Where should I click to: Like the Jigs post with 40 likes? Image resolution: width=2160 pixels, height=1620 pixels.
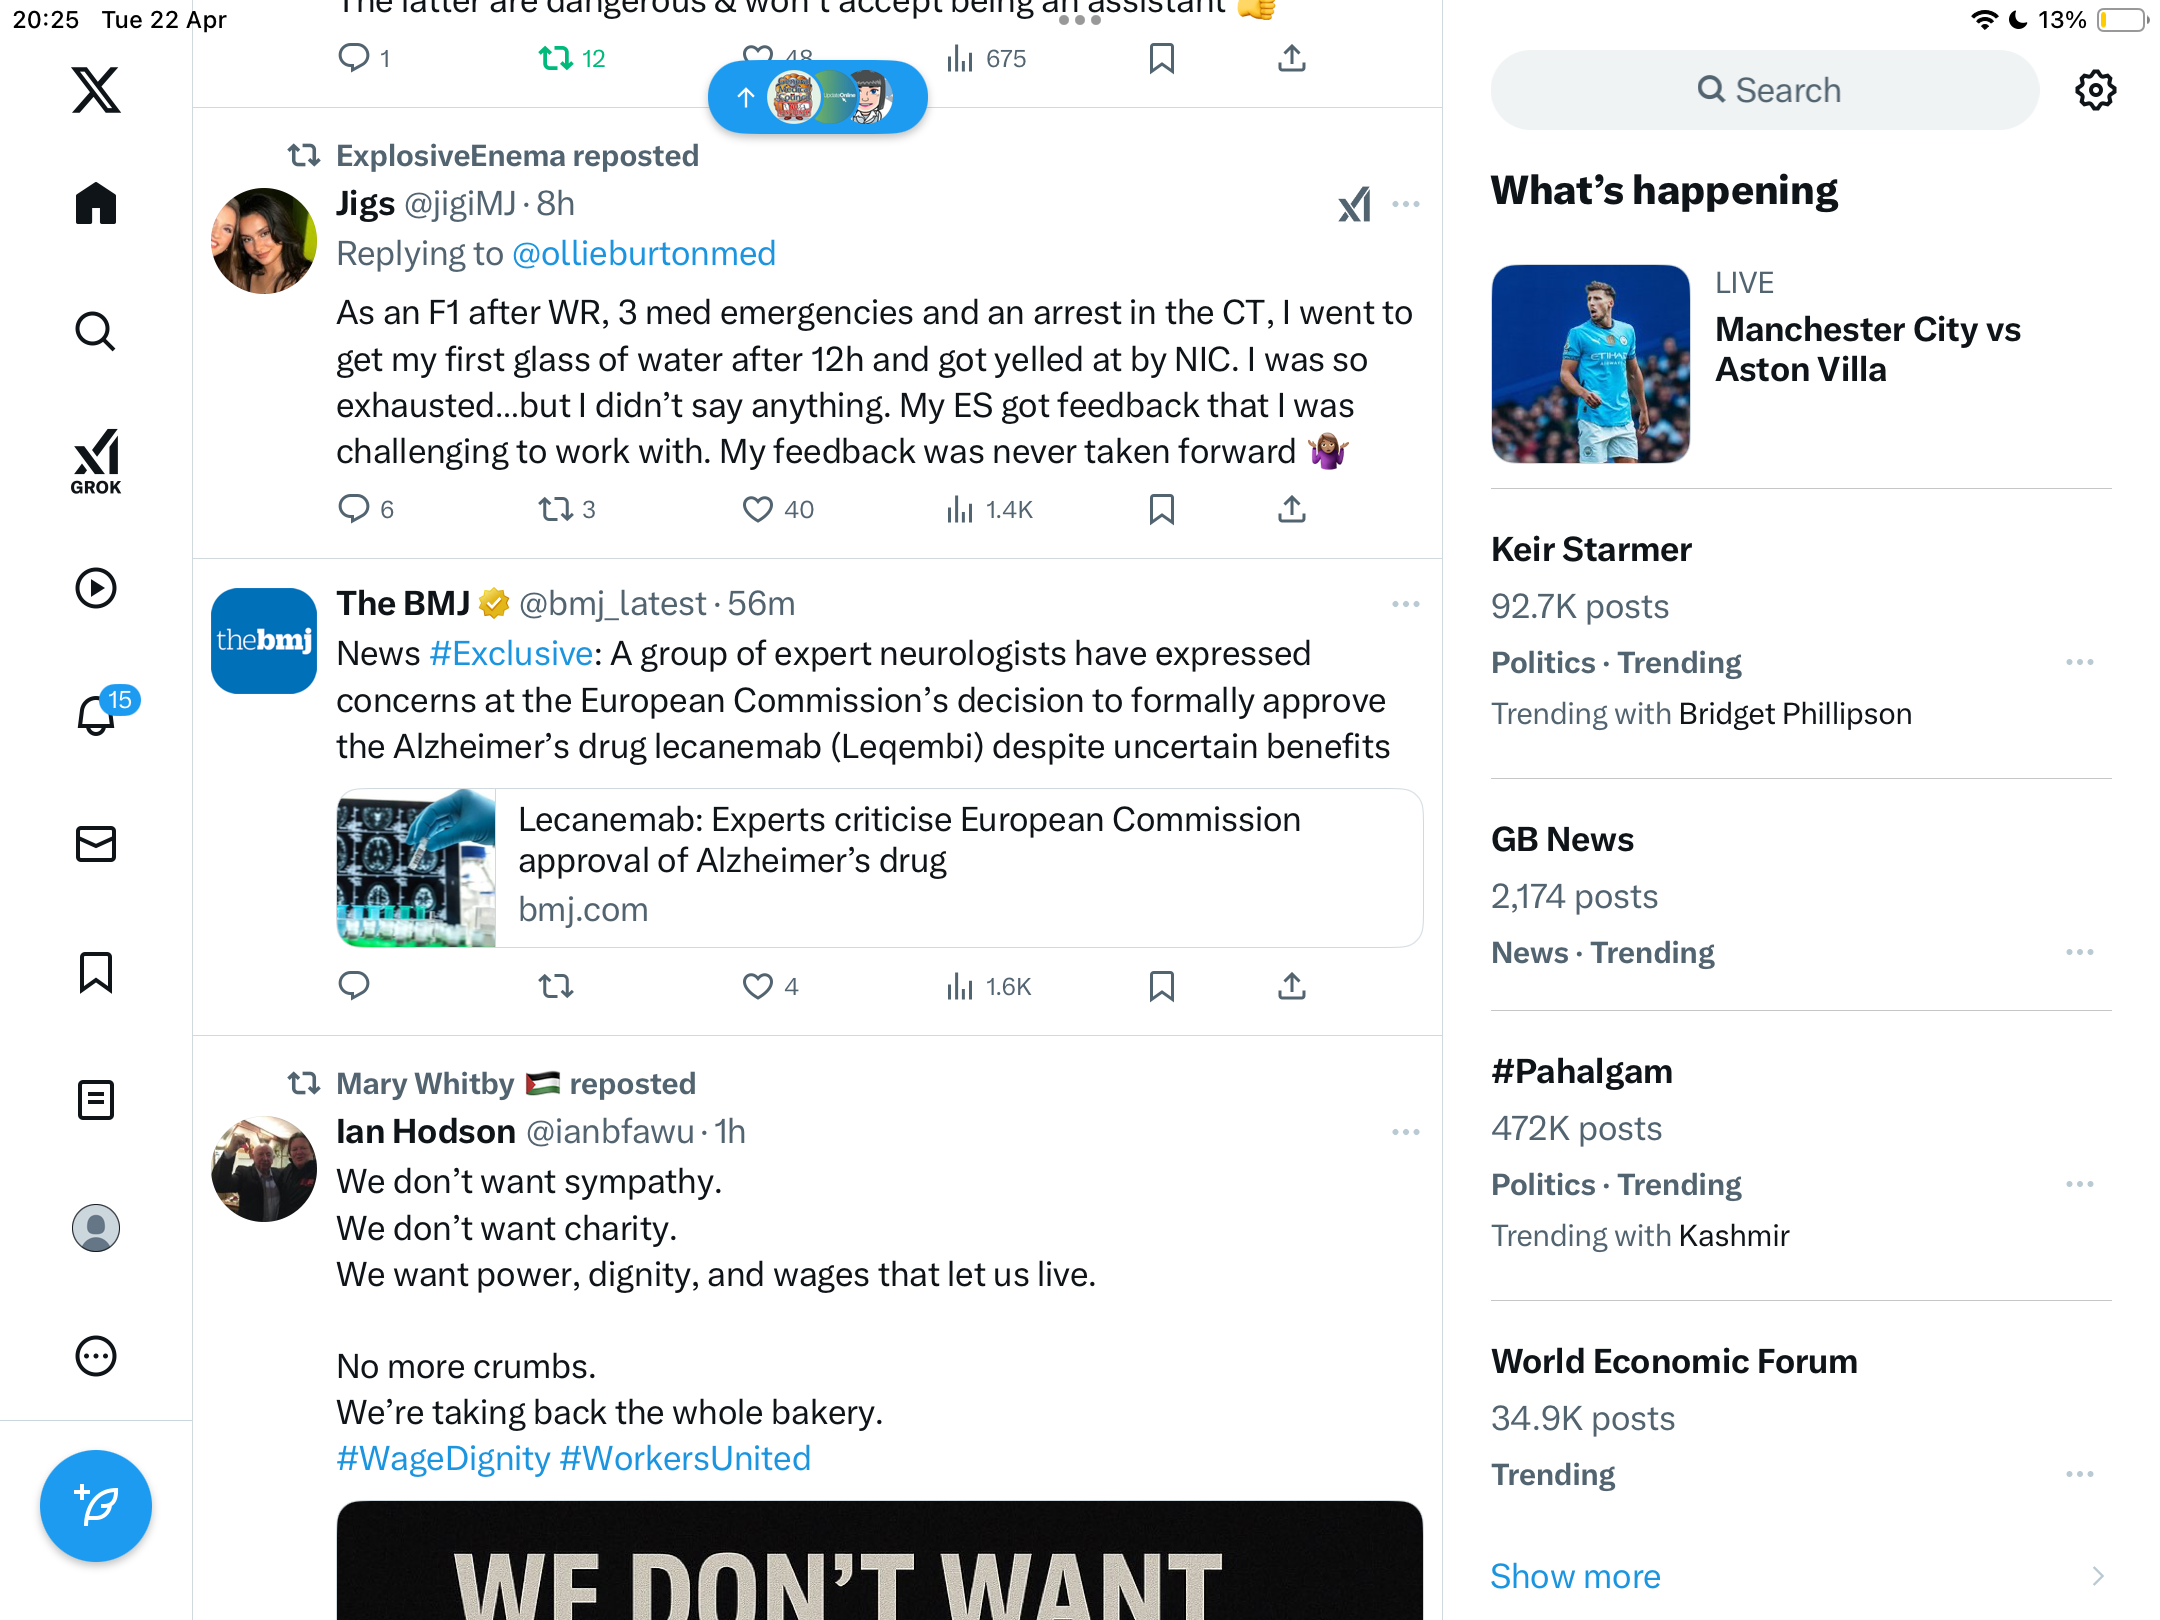click(x=757, y=509)
